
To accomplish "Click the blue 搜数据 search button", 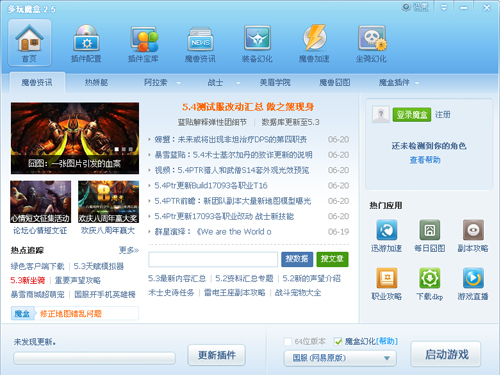I will 297,259.
